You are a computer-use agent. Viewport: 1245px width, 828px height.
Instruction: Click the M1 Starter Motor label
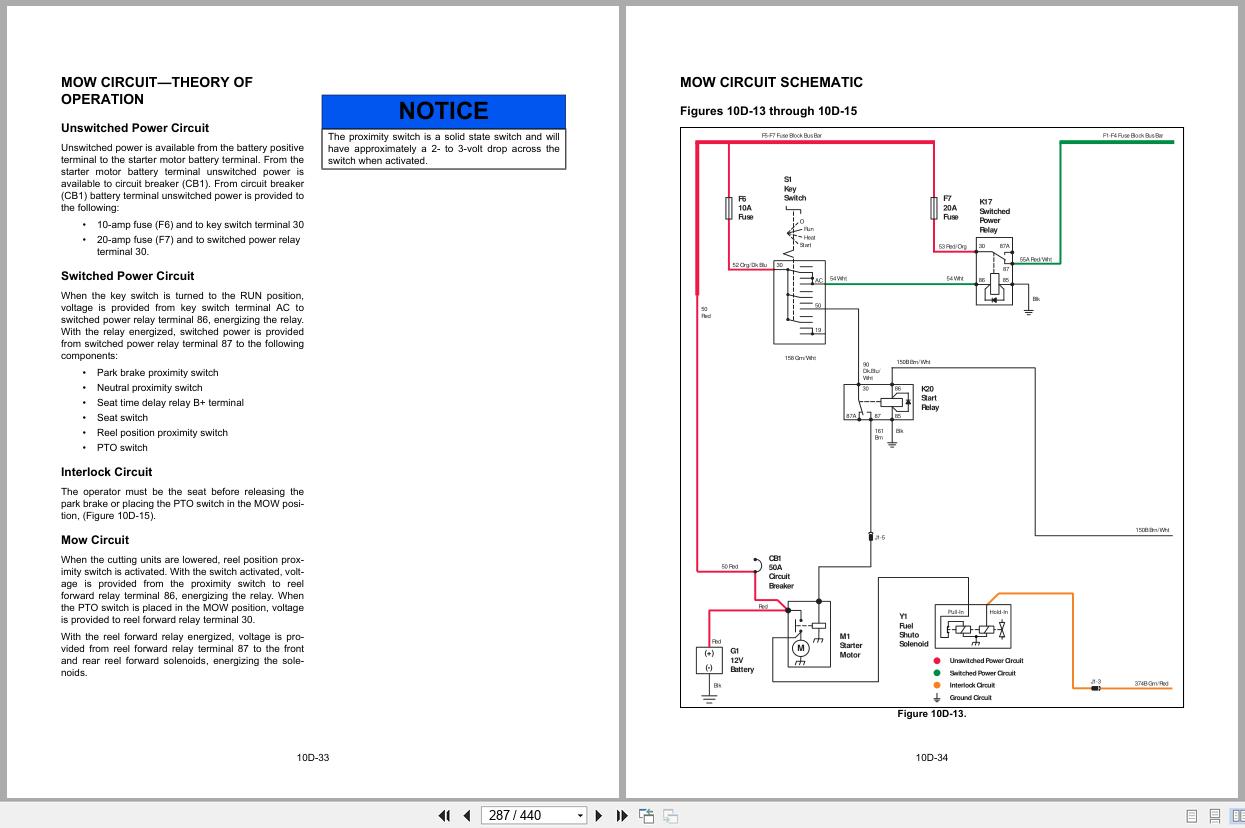[850, 645]
